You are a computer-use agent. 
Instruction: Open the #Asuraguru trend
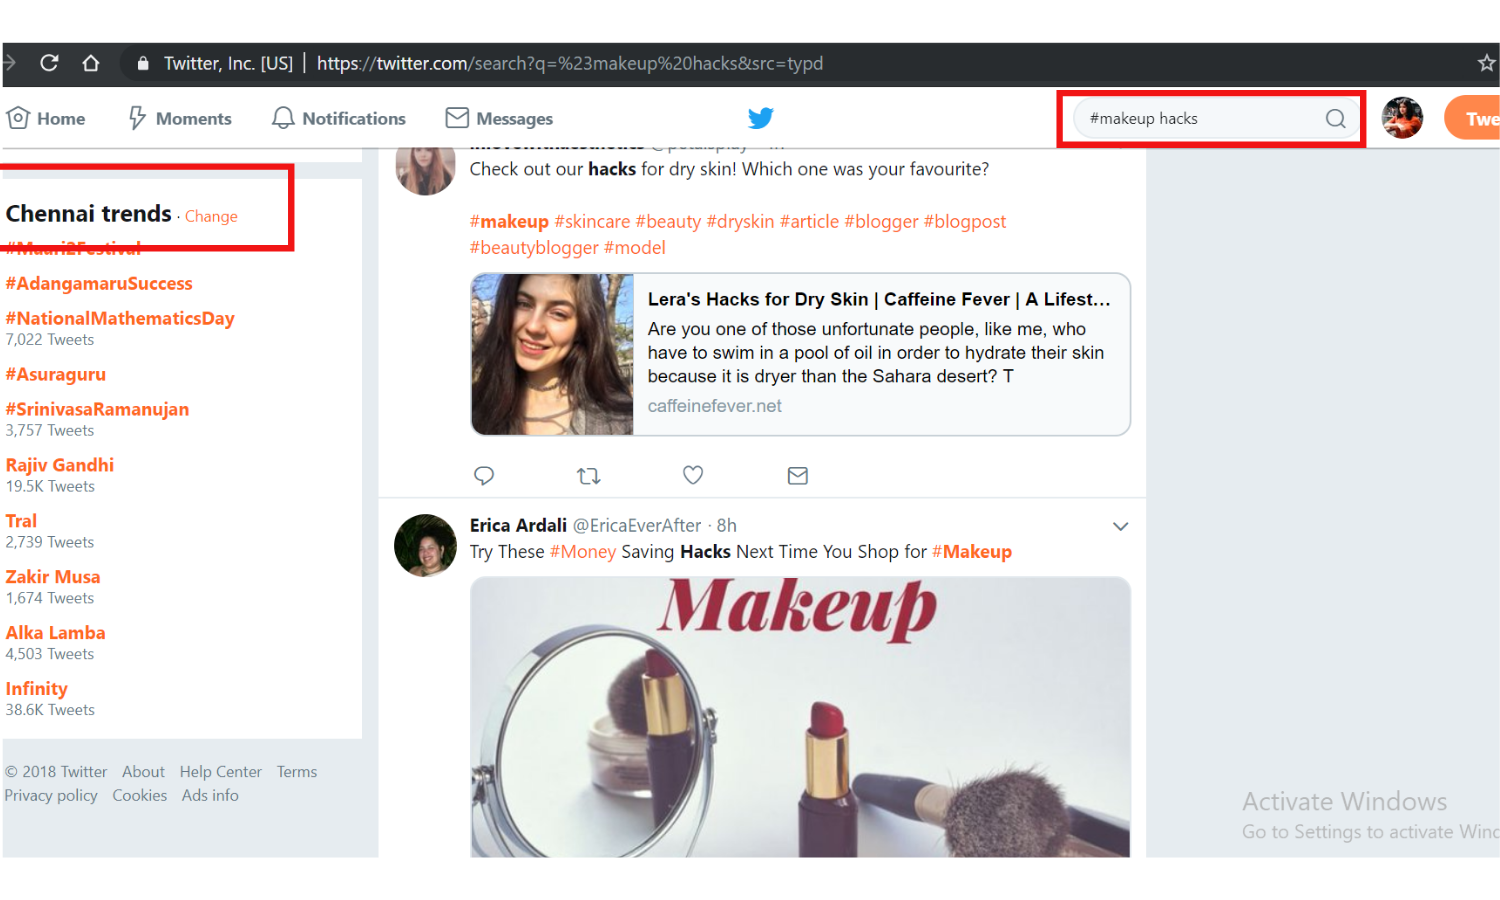[x=56, y=374]
